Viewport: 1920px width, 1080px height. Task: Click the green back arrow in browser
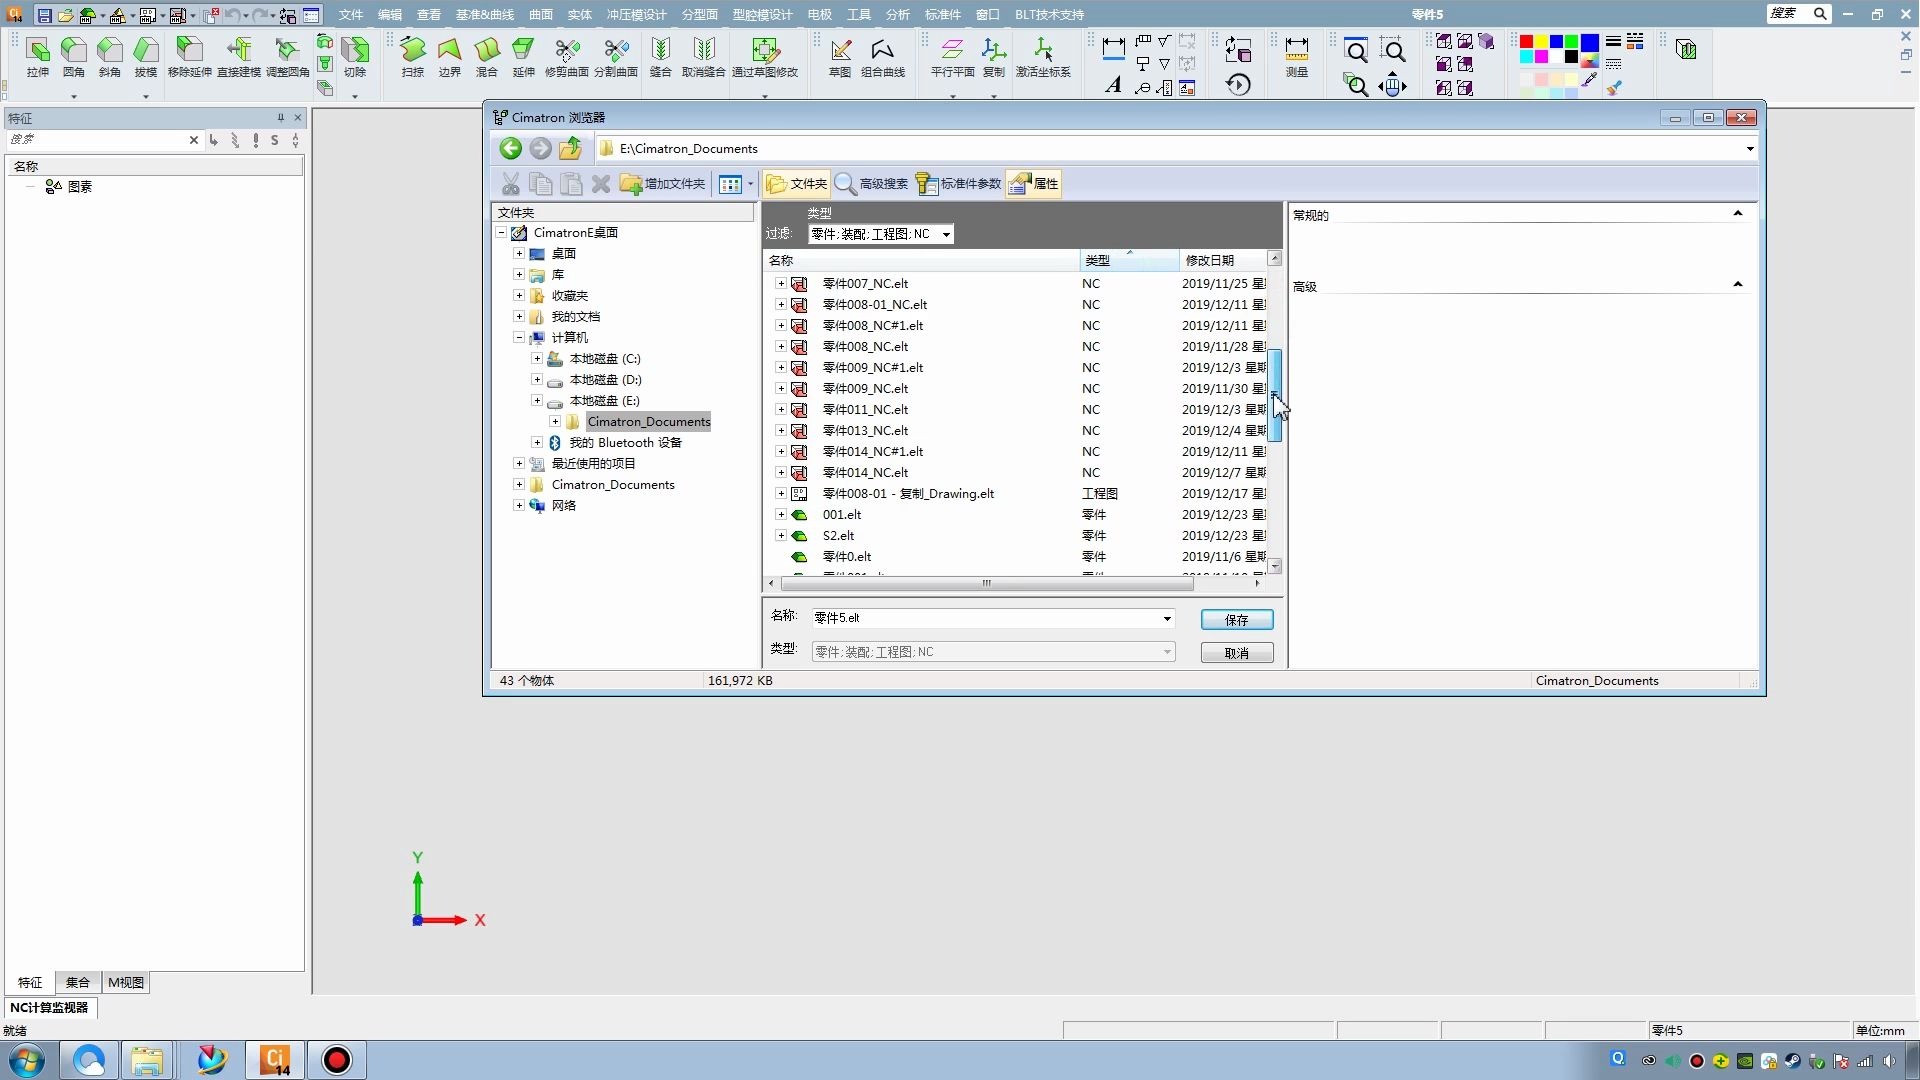pos(510,149)
